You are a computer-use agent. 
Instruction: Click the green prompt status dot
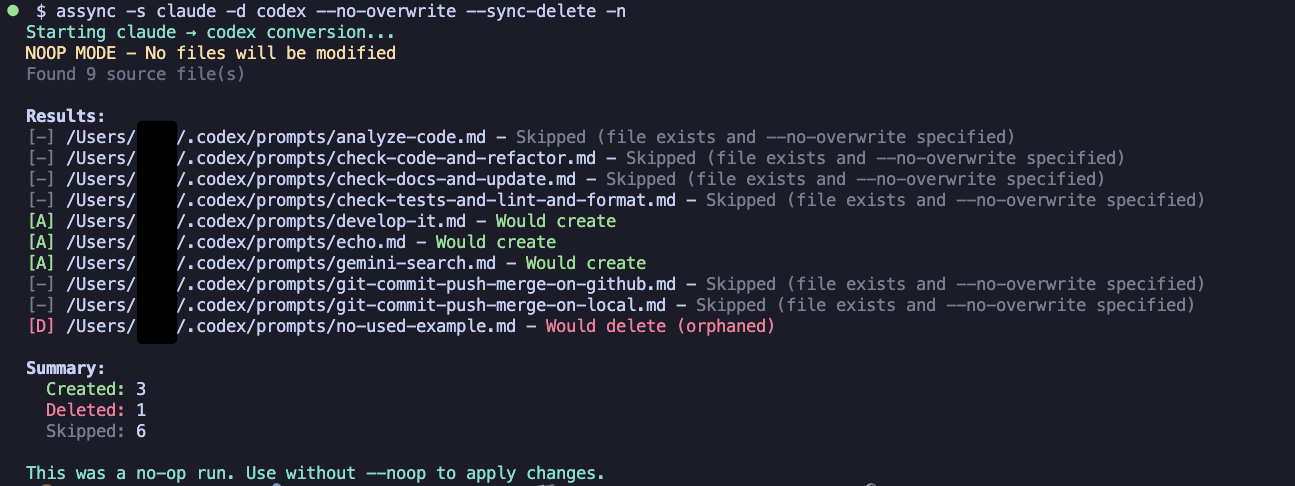pos(13,10)
